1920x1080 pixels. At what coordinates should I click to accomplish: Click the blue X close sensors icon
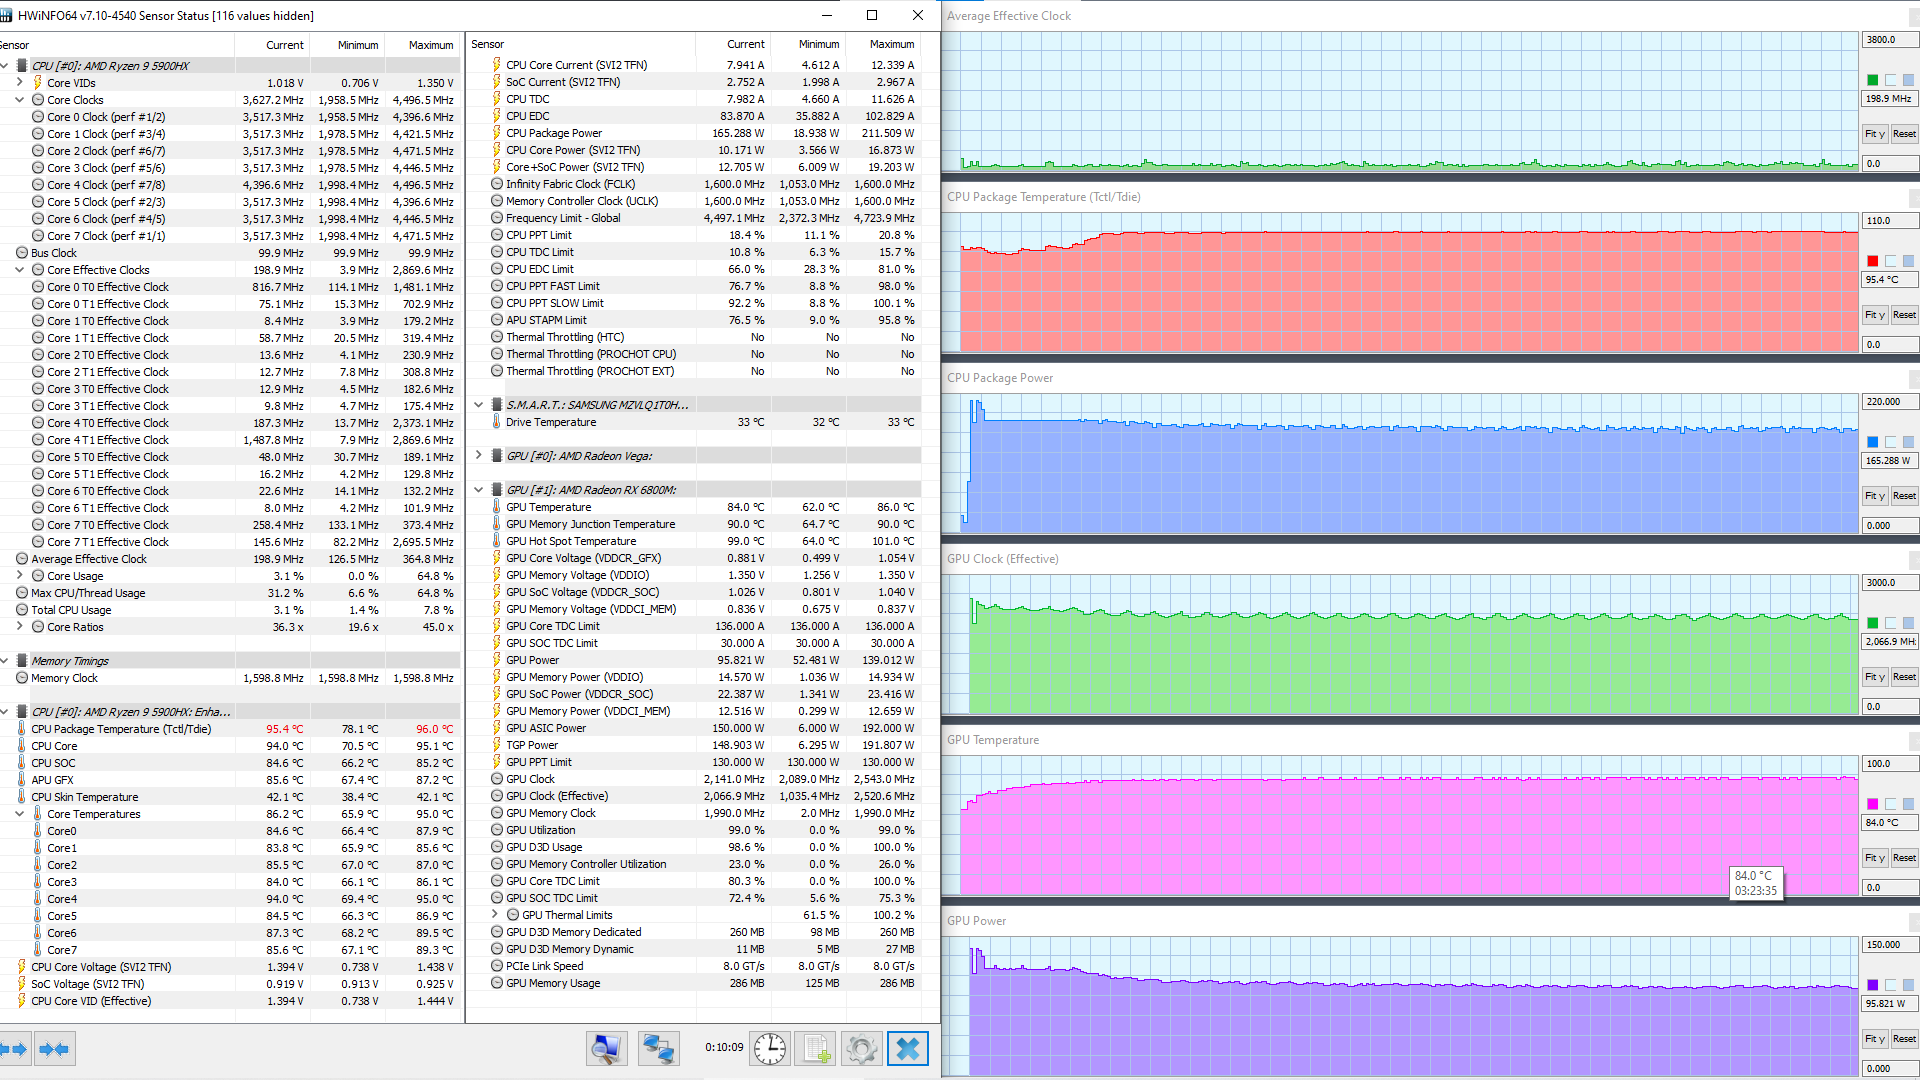coord(907,1048)
